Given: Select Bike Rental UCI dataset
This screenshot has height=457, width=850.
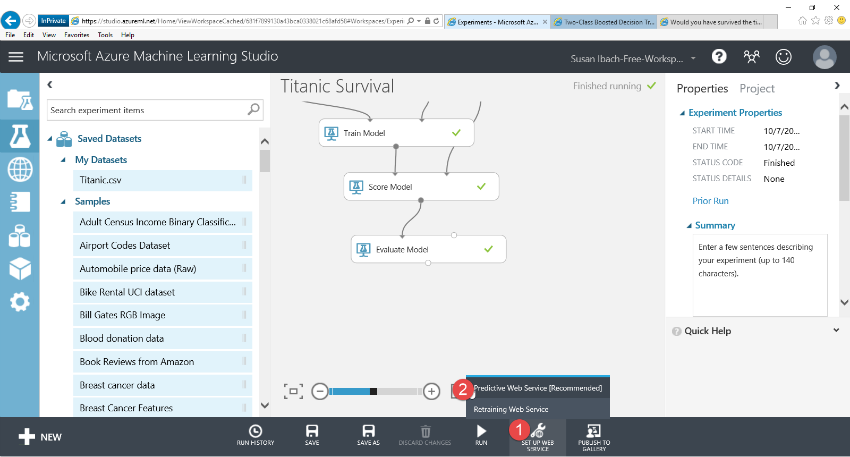Looking at the screenshot, I should (x=163, y=292).
